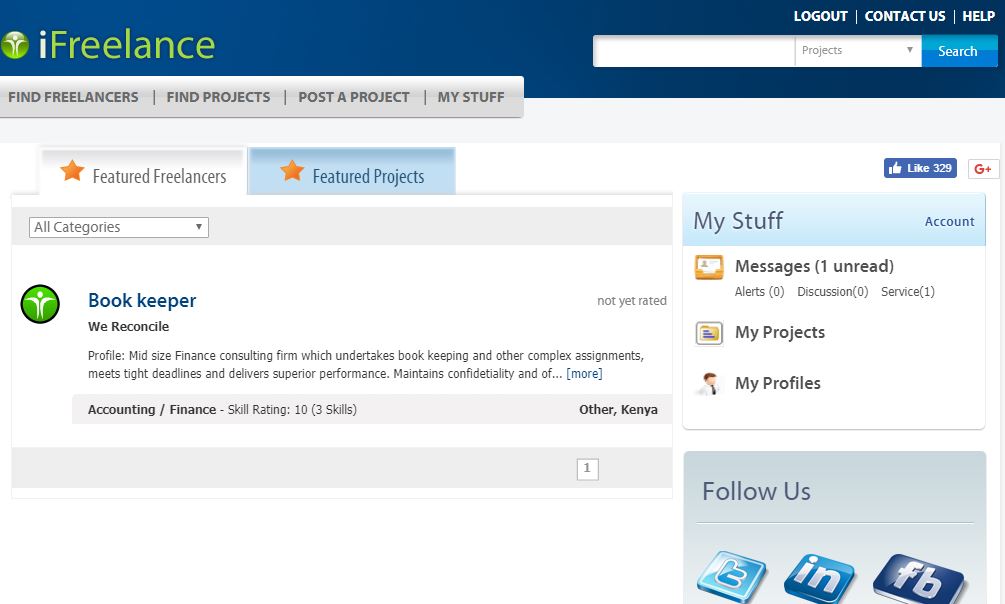Open the Twitter follow icon

(x=731, y=578)
